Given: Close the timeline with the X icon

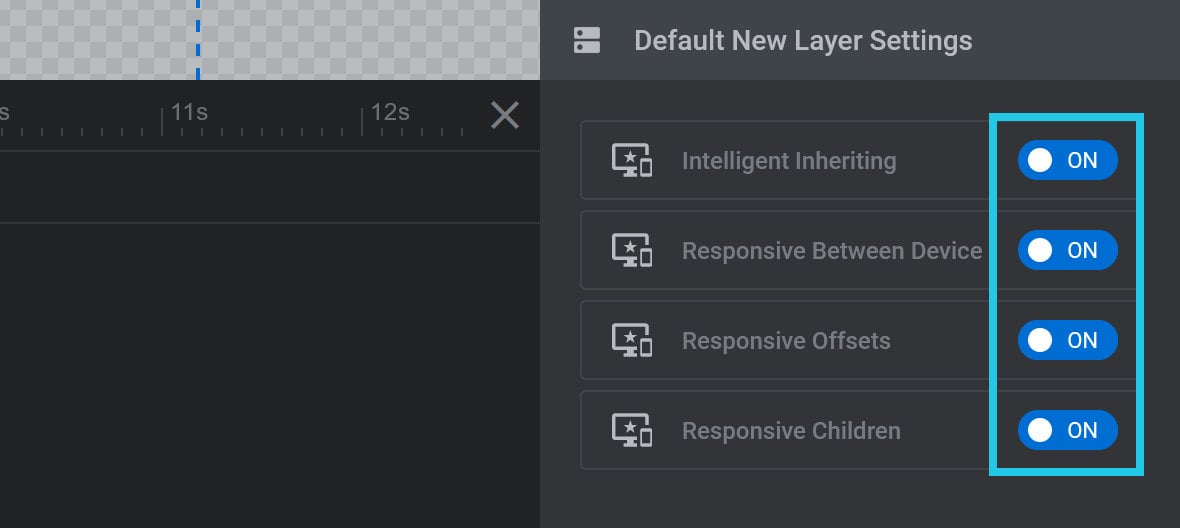Looking at the screenshot, I should point(505,116).
